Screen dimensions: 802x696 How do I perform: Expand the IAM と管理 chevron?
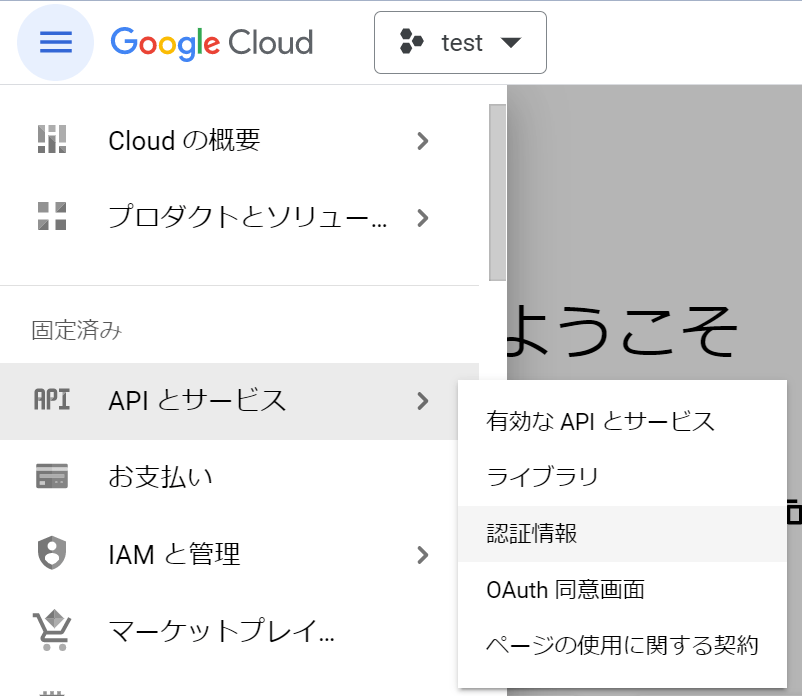point(422,555)
